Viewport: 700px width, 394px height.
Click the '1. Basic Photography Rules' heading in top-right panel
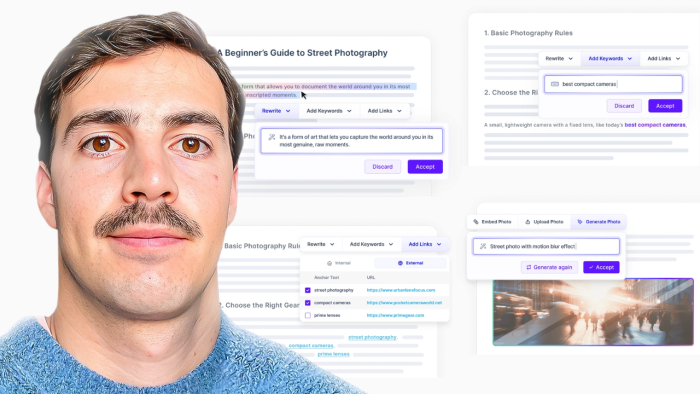point(528,33)
